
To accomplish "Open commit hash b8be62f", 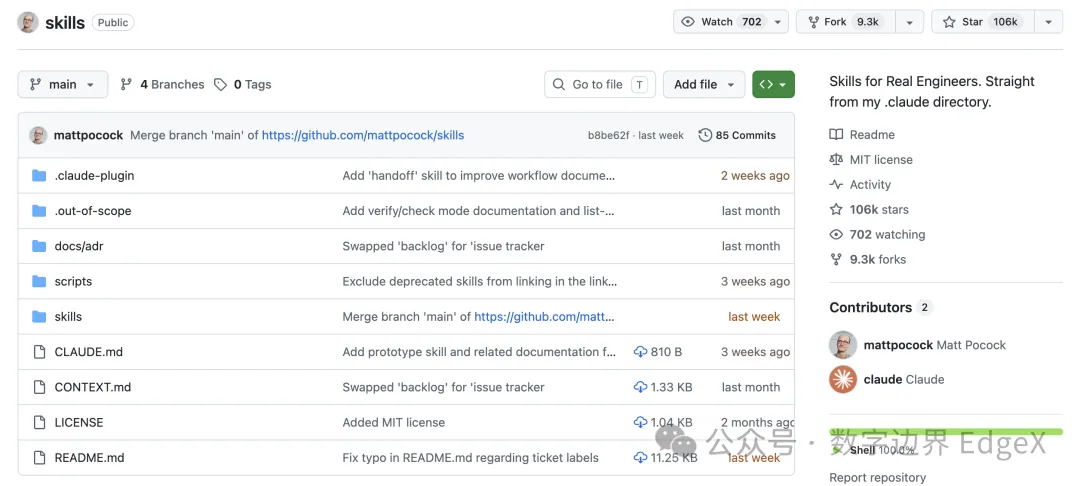I will coord(608,135).
